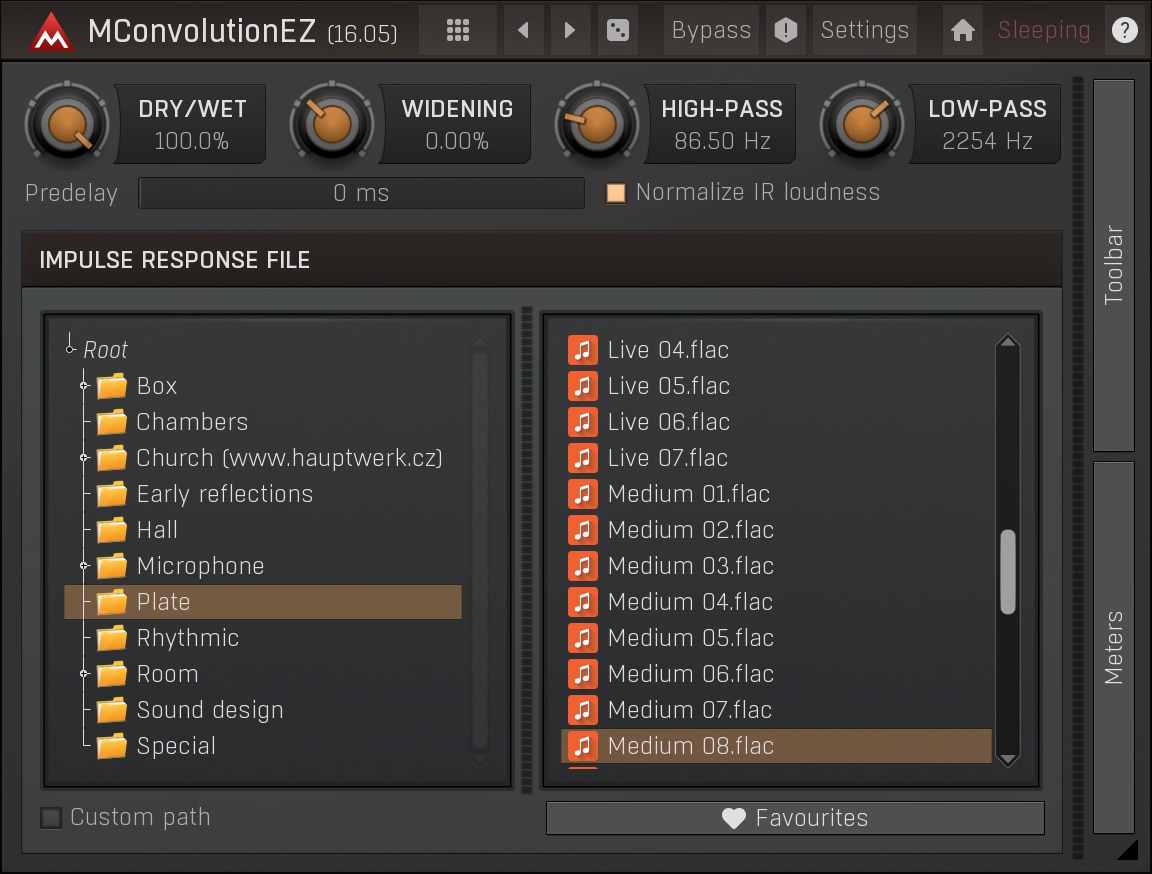Click the home icon
1152x874 pixels.
[962, 30]
